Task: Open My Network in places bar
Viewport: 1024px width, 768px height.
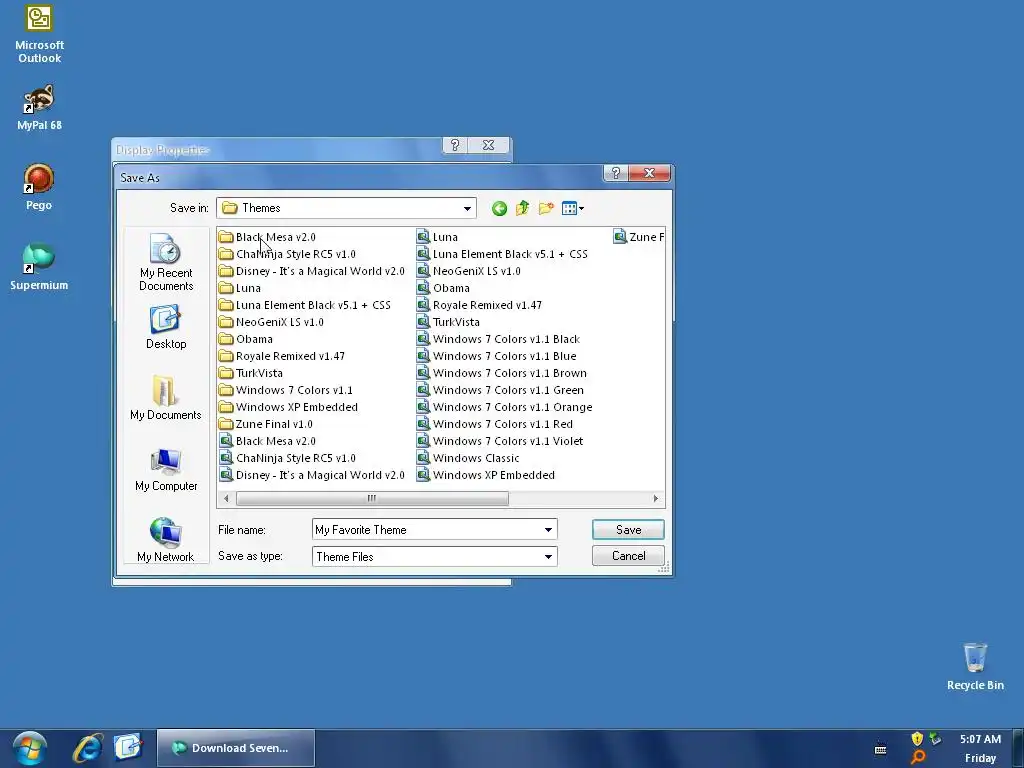Action: coord(166,539)
